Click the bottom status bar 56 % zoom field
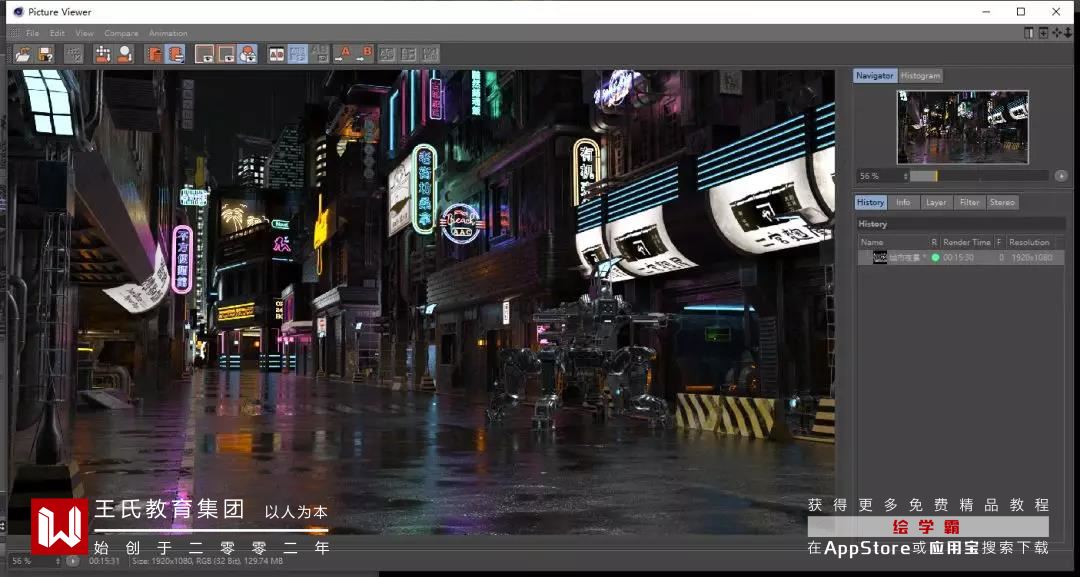The image size is (1080, 577). coord(32,561)
